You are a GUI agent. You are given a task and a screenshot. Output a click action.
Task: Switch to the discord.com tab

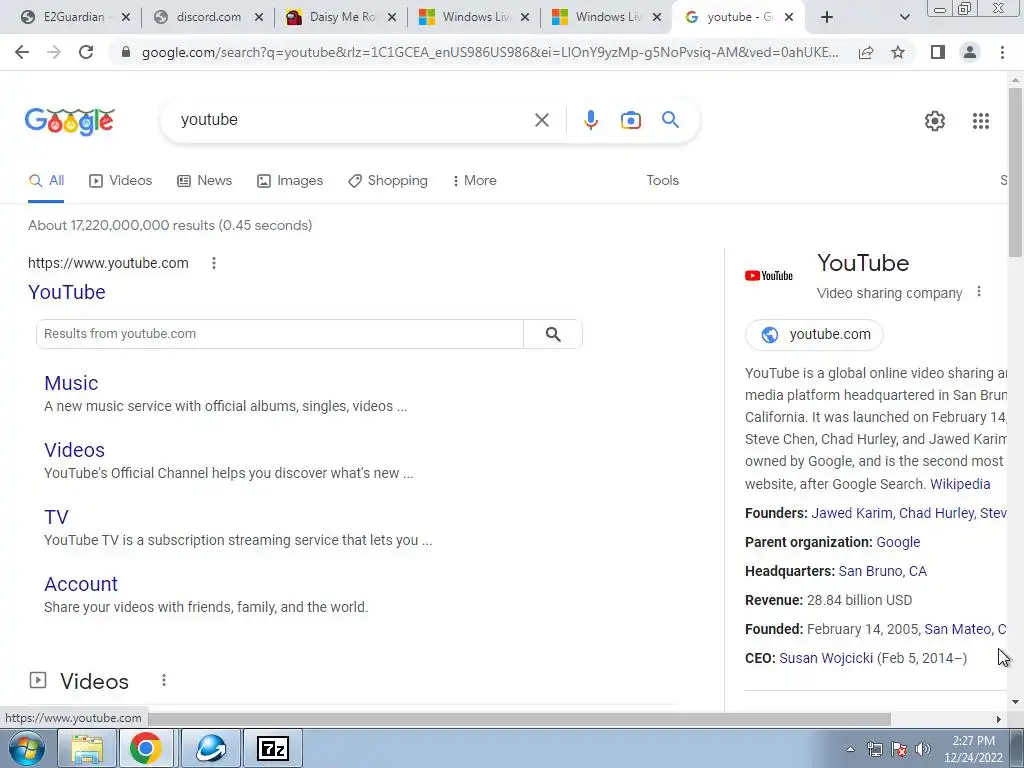pos(208,17)
